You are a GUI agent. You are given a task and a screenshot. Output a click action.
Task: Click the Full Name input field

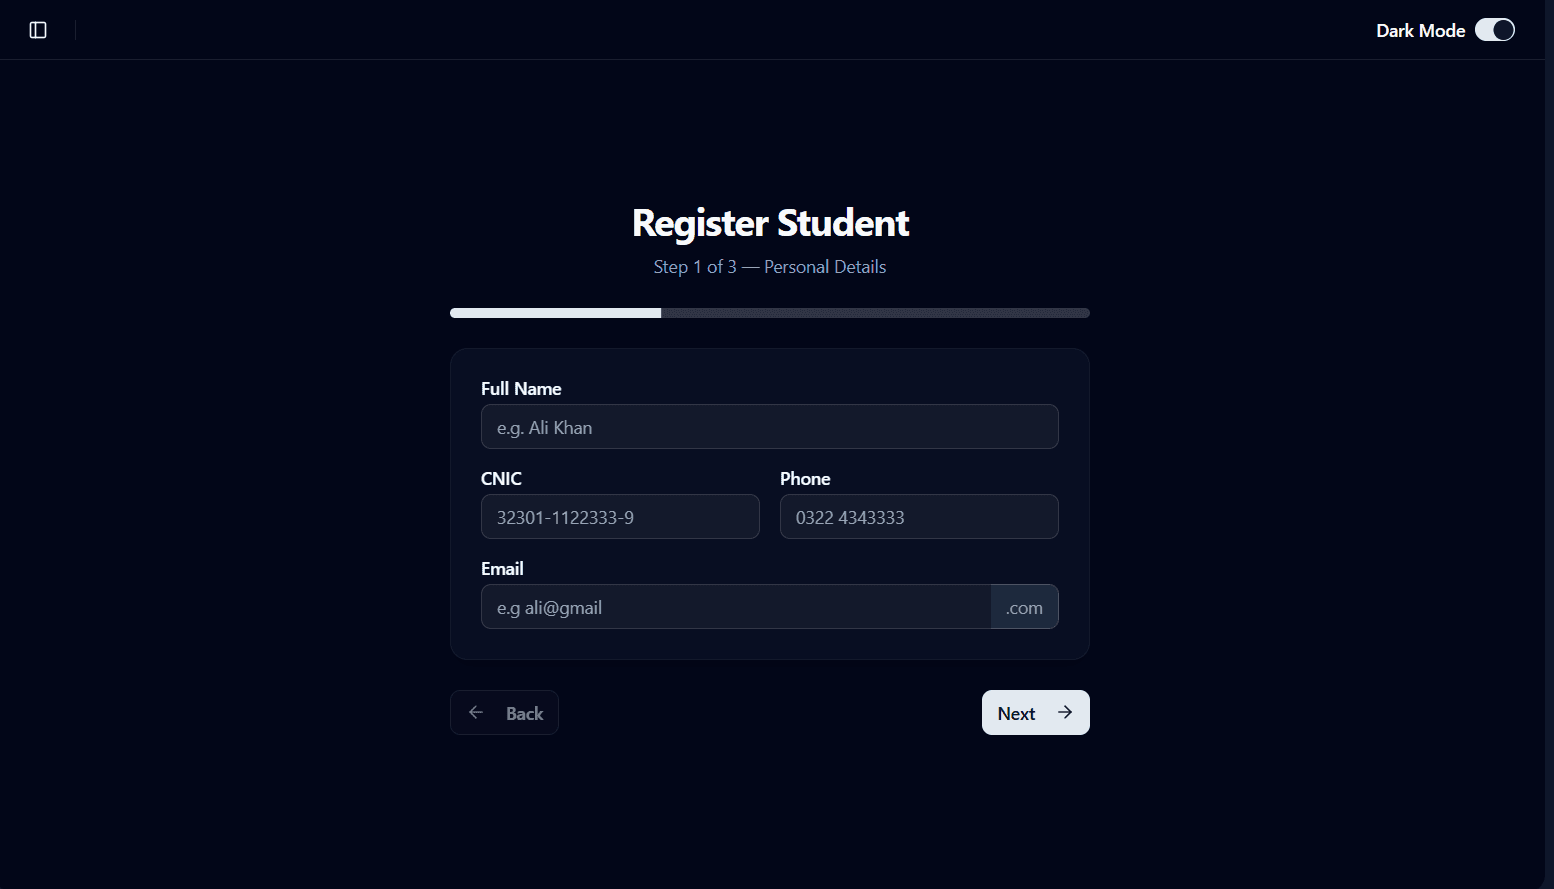click(769, 426)
